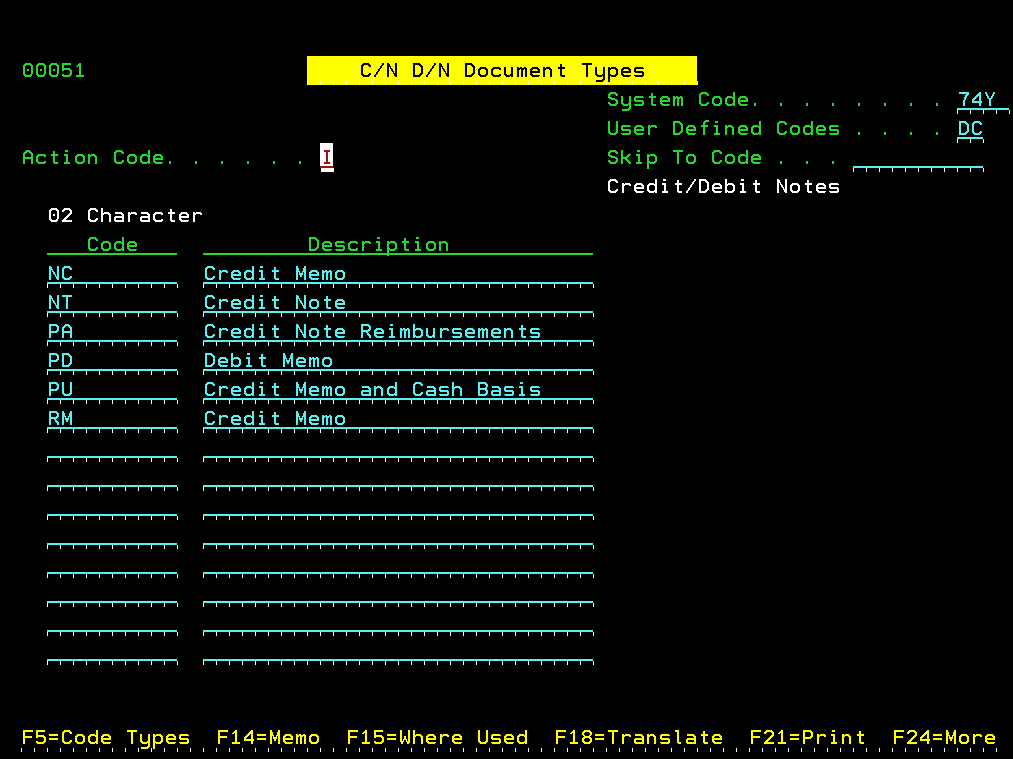Click Credit Memo and Cash Basis description
Viewport: 1013px width, 759px height.
pos(398,390)
